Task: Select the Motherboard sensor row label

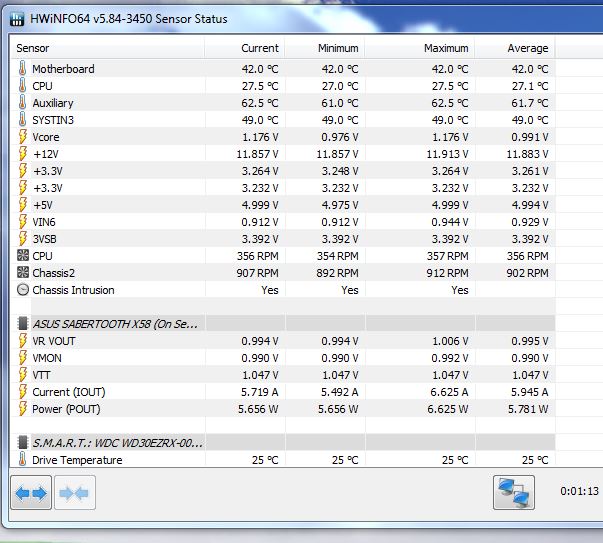Action: (63, 69)
